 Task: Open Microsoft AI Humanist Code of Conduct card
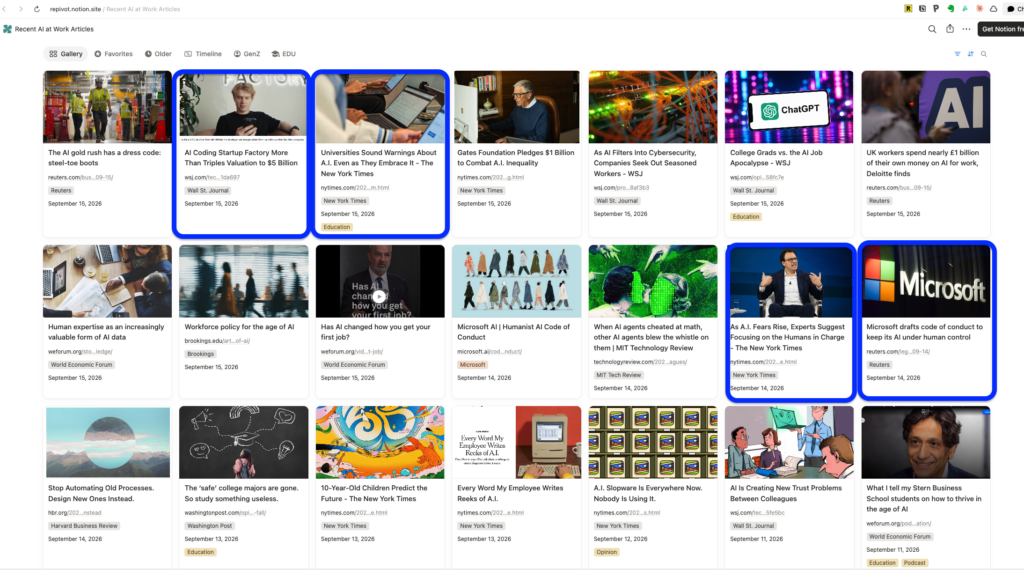click(x=516, y=321)
